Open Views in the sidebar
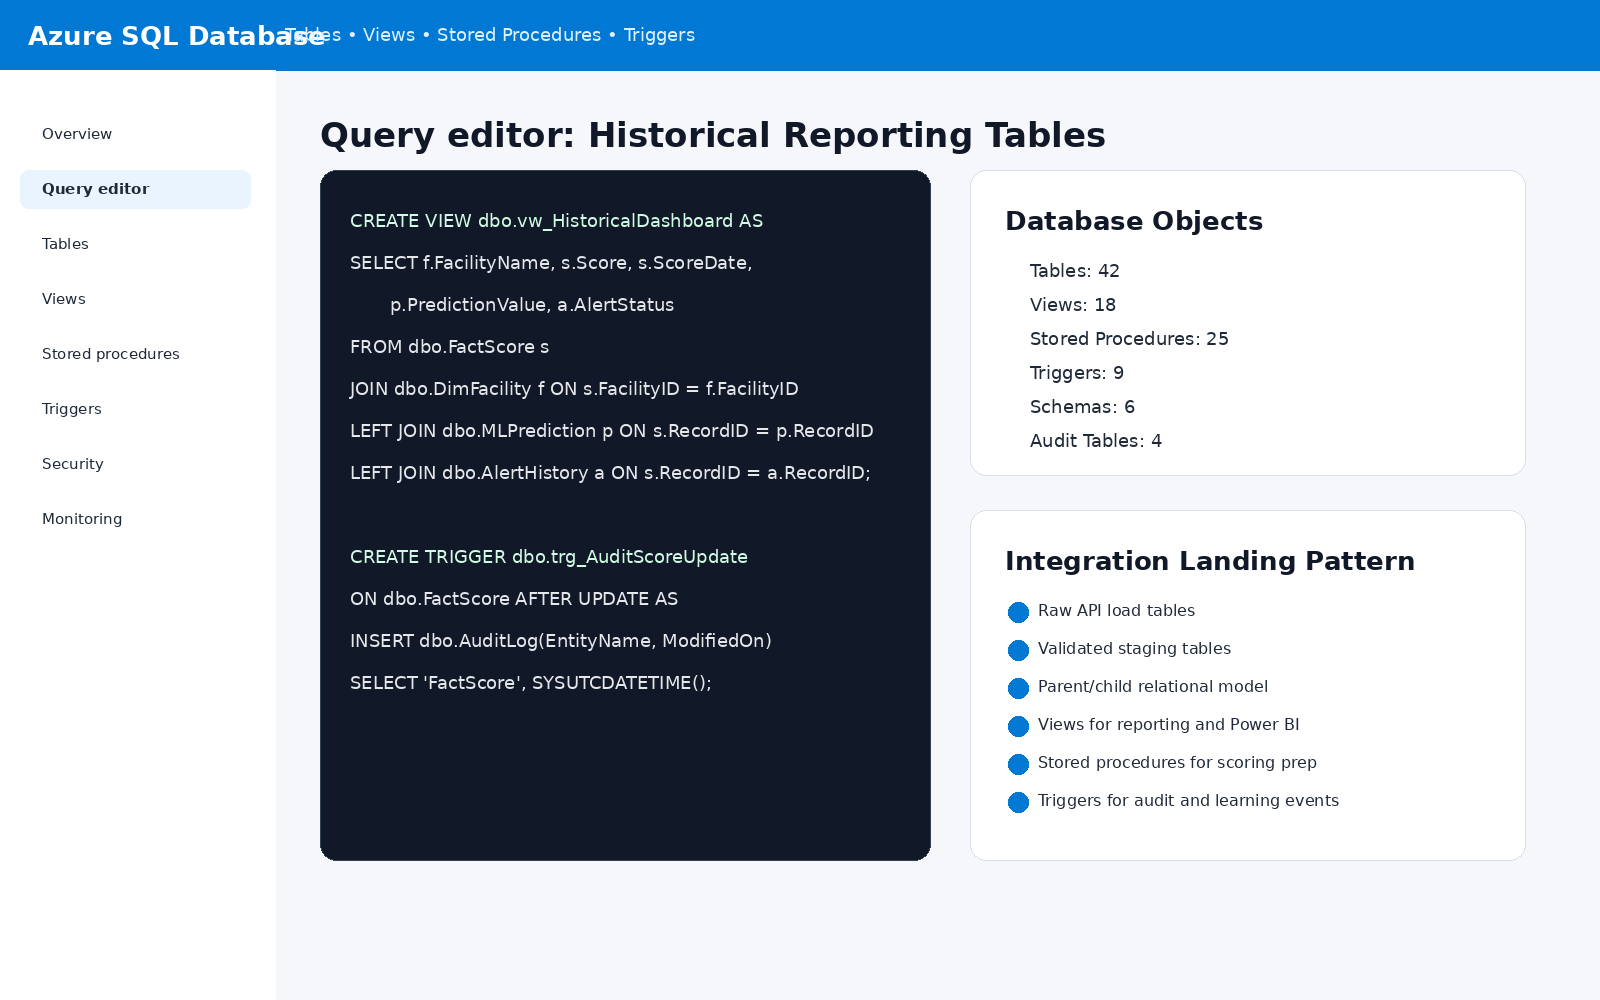The height and width of the screenshot is (1000, 1600). click(x=135, y=299)
